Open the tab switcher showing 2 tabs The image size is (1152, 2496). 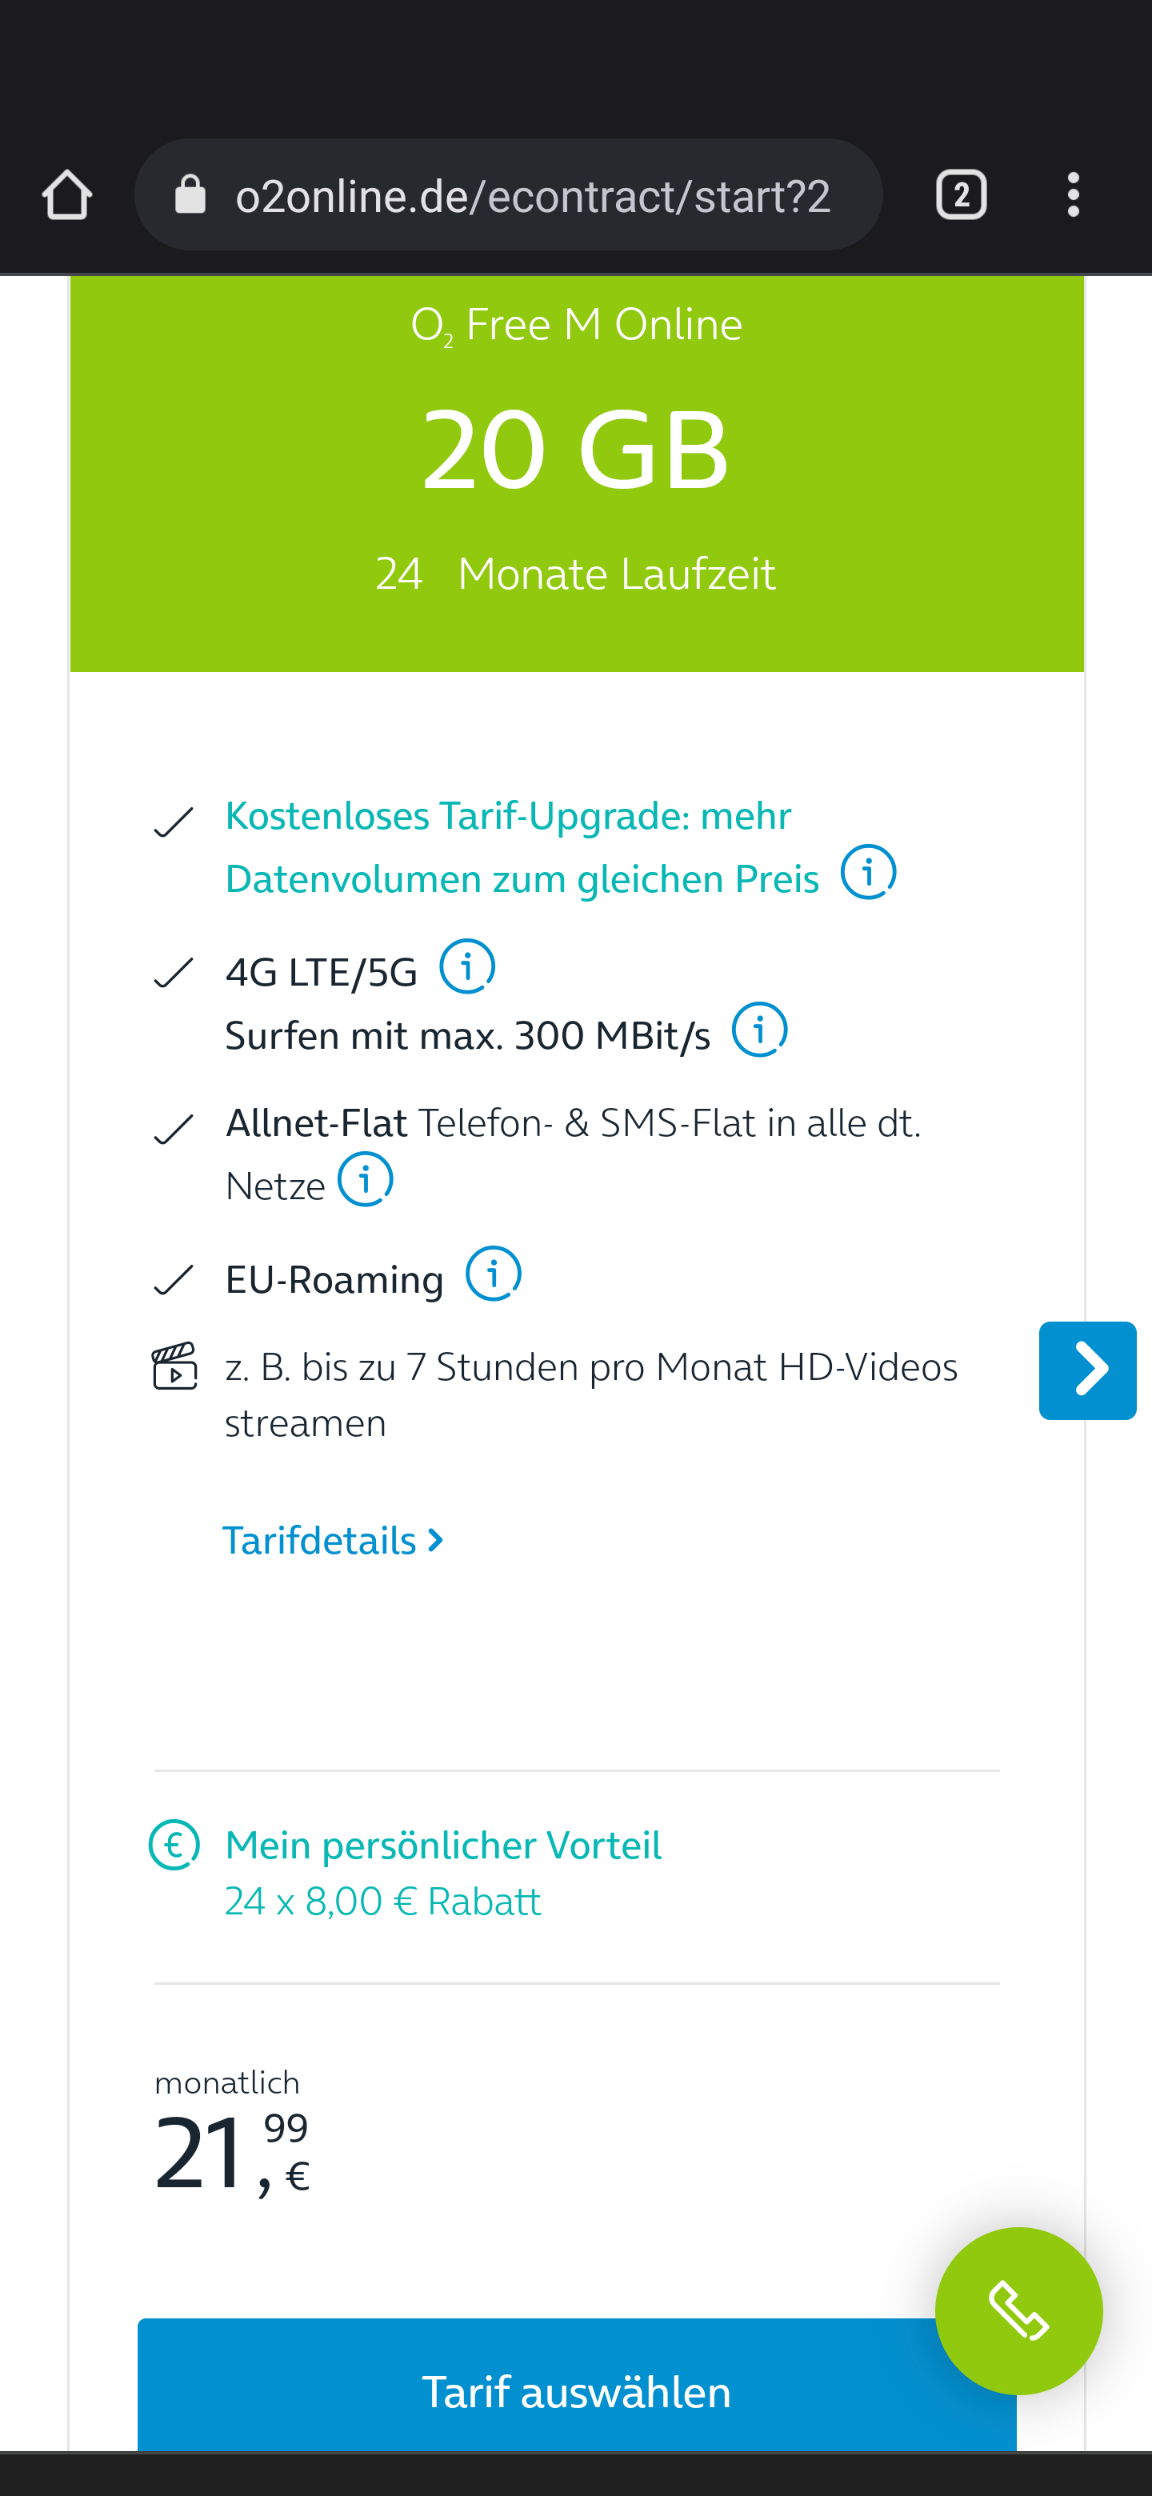(961, 195)
